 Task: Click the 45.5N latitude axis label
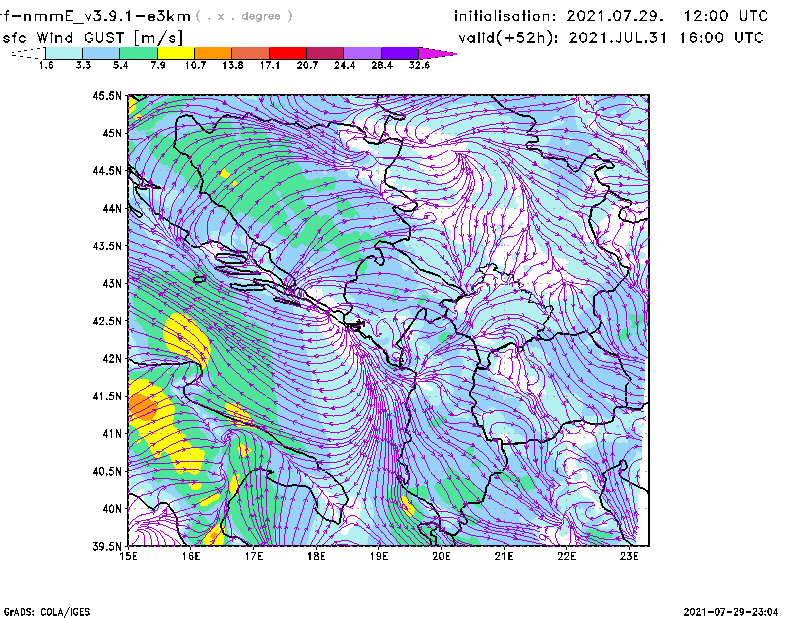click(x=107, y=96)
